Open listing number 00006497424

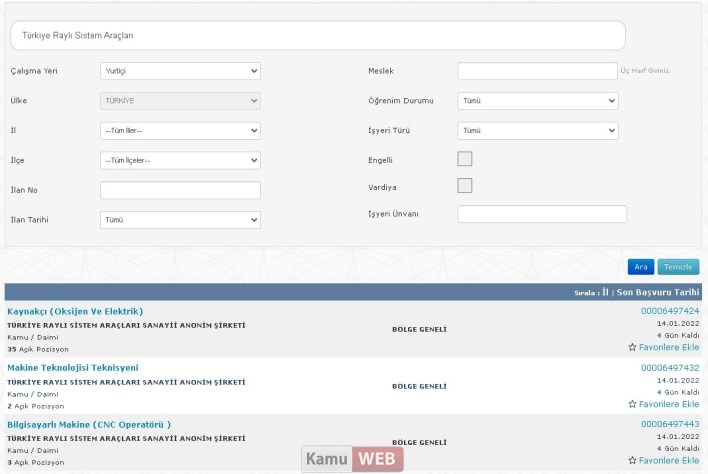670,311
